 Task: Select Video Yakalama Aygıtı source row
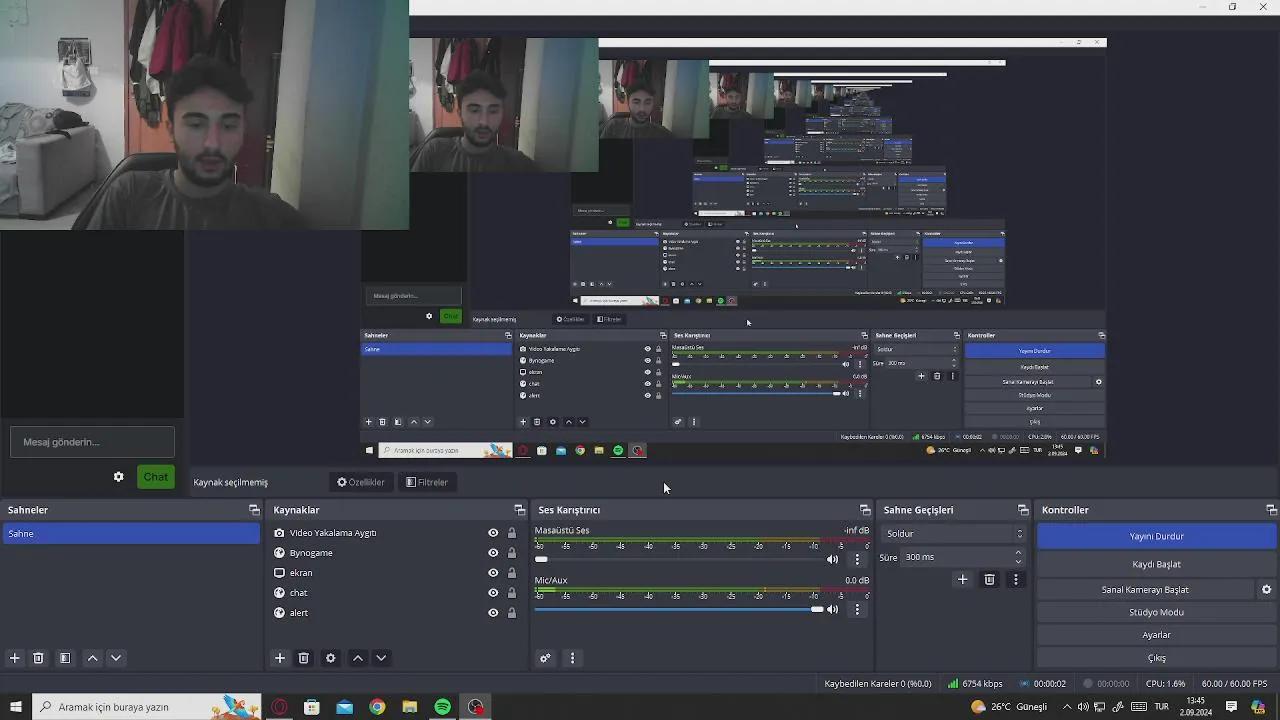click(x=397, y=533)
